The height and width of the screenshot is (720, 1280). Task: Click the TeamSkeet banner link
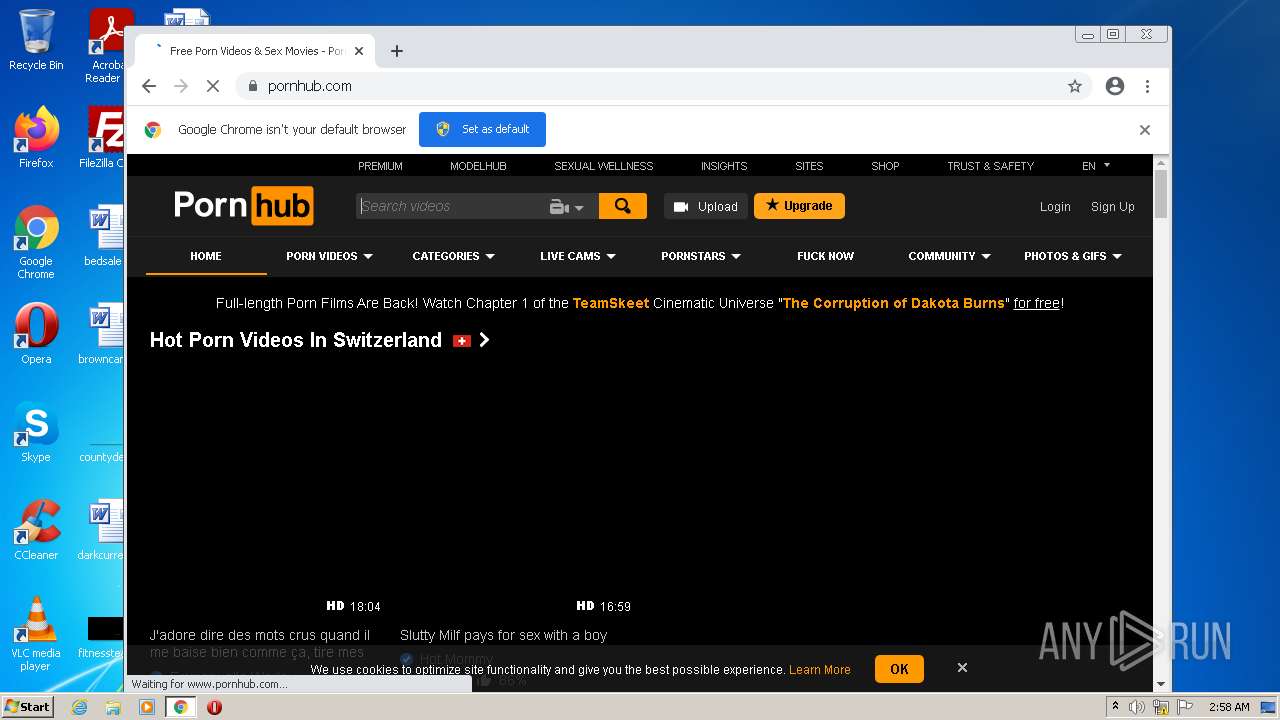click(611, 303)
